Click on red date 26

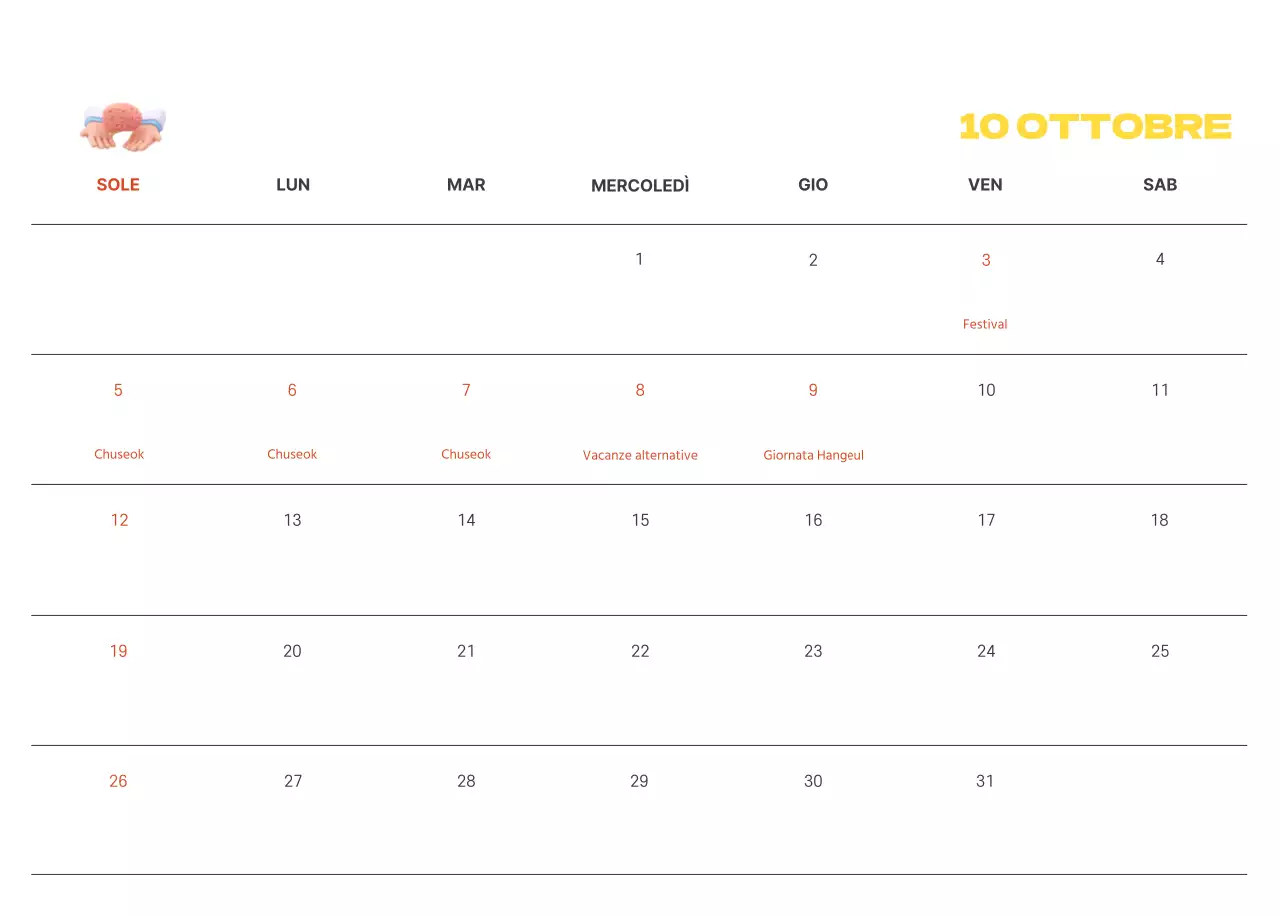click(x=118, y=781)
